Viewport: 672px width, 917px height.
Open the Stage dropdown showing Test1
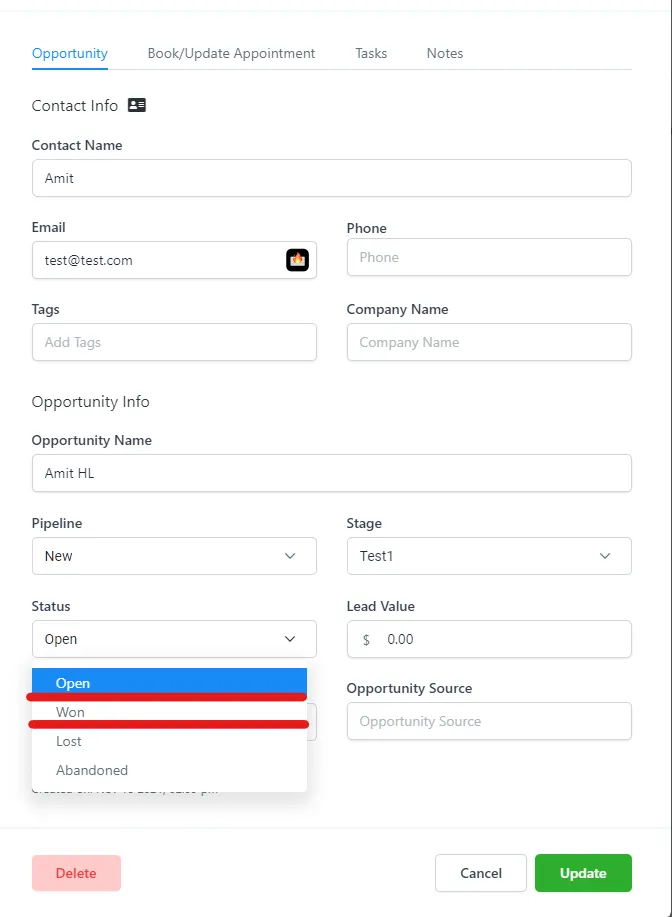click(489, 556)
